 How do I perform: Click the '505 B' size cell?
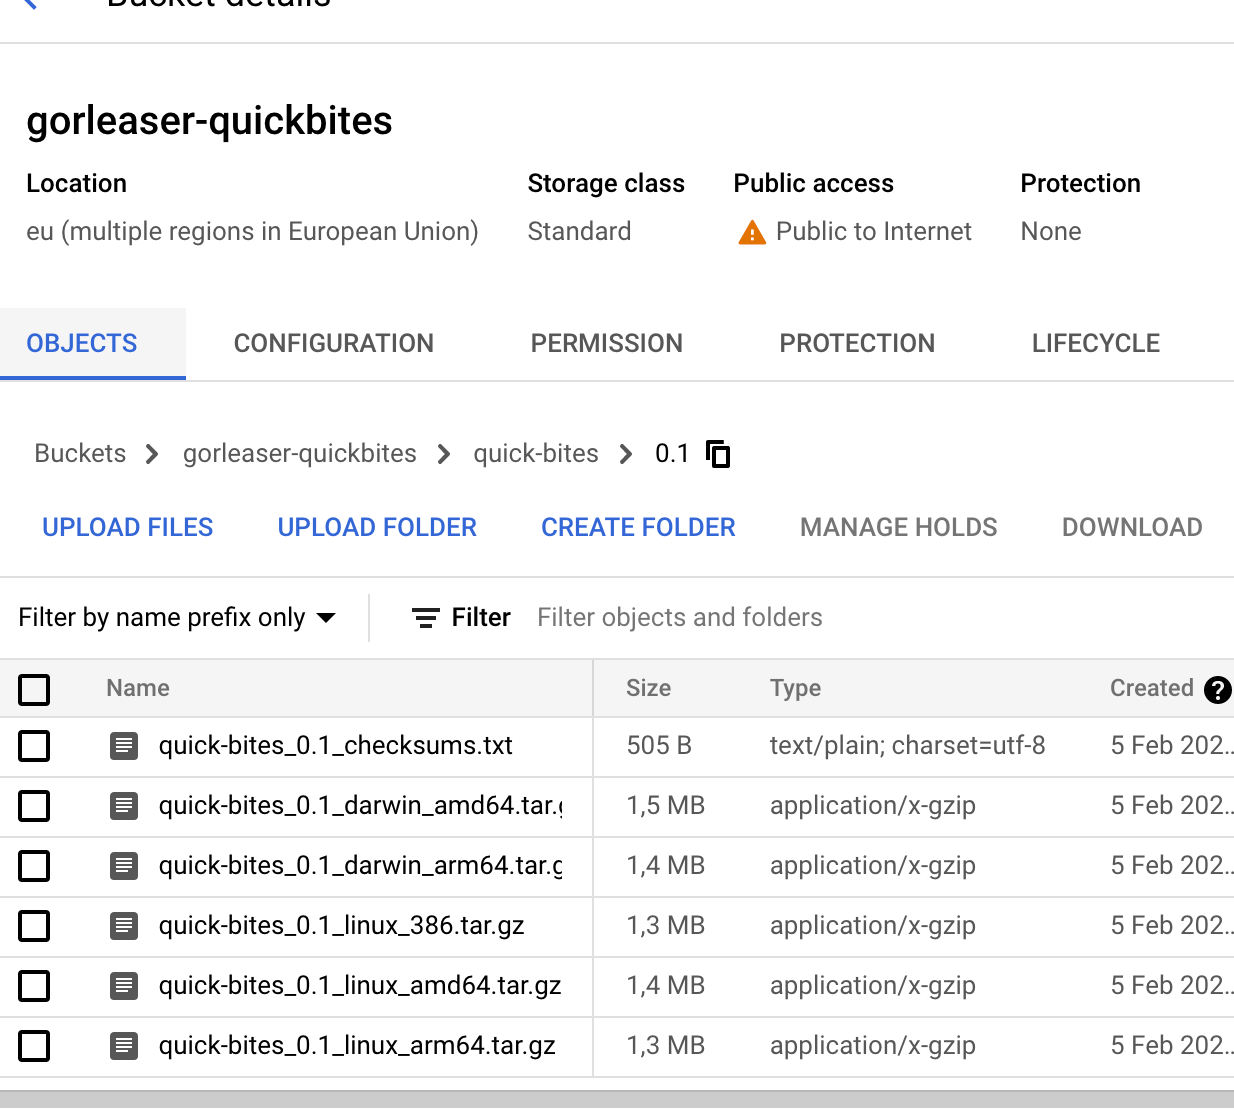659,746
